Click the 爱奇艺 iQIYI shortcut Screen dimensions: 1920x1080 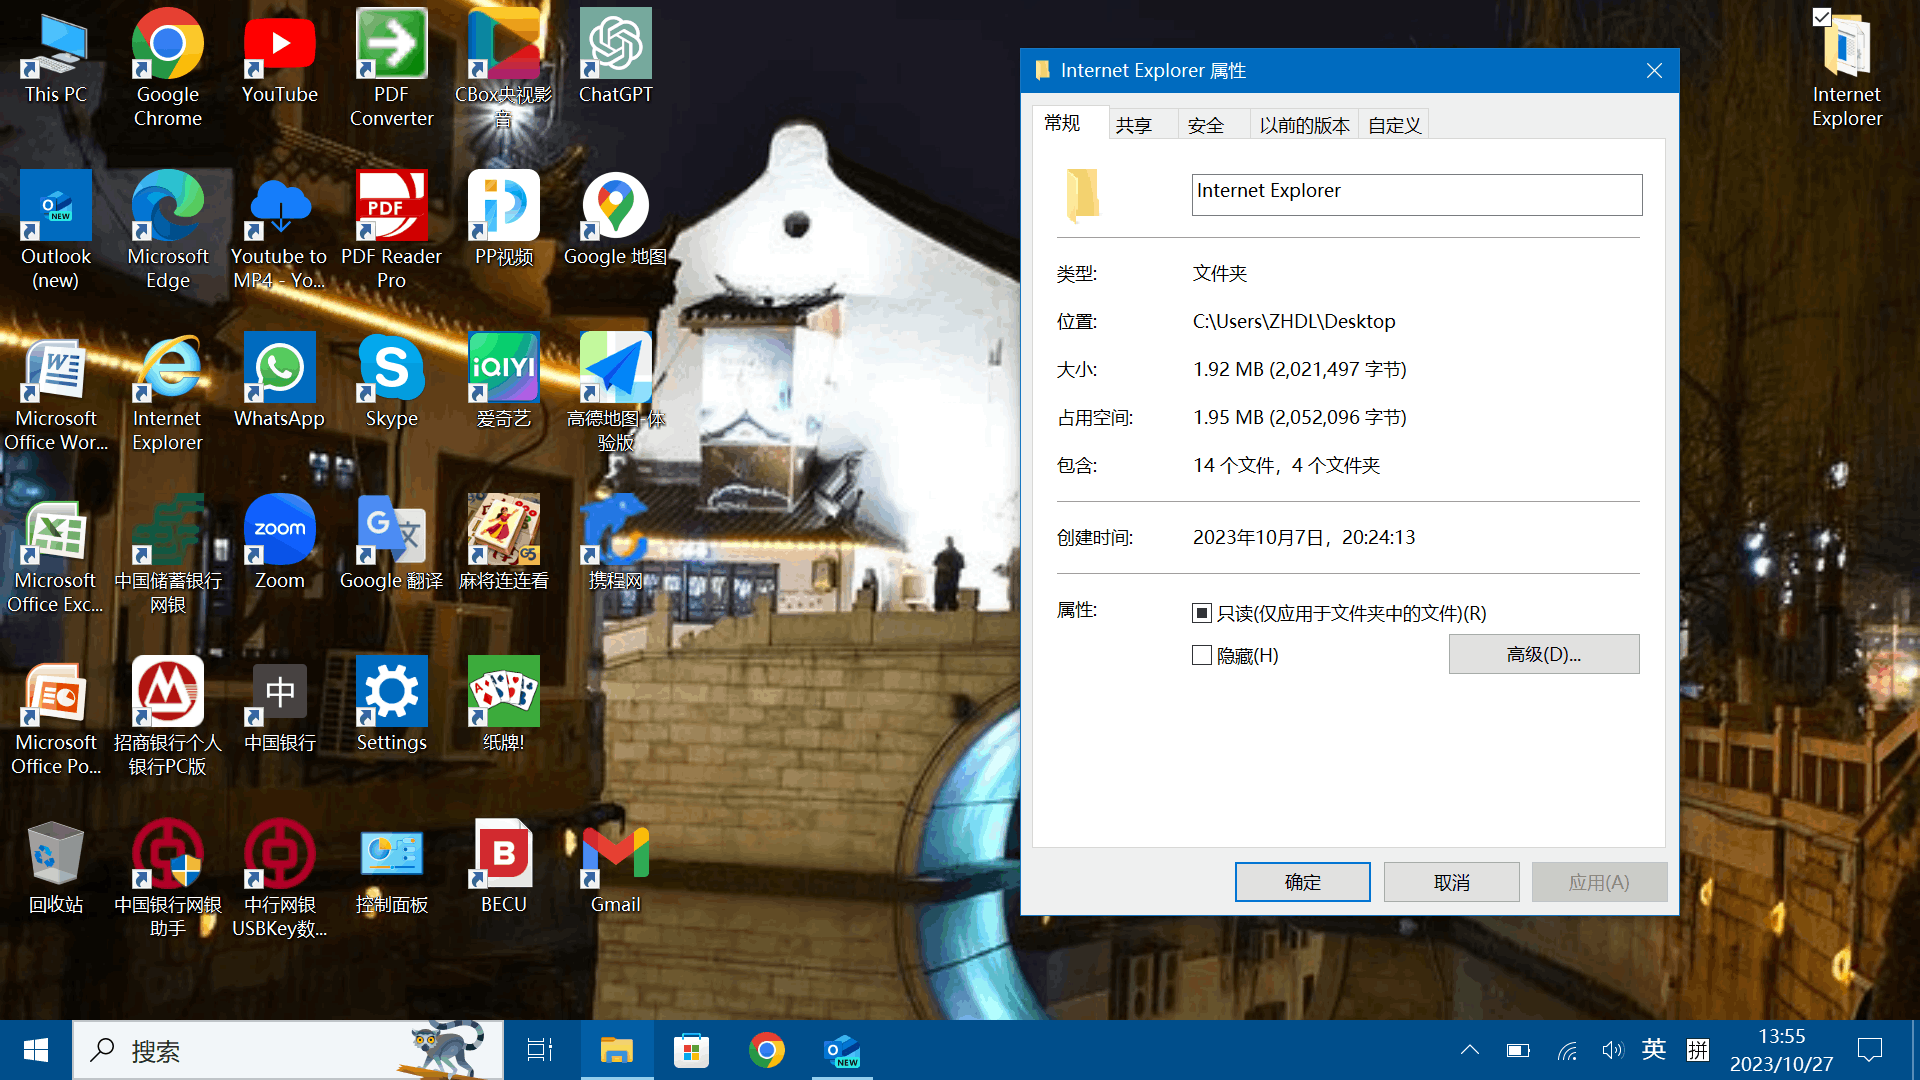tap(503, 369)
